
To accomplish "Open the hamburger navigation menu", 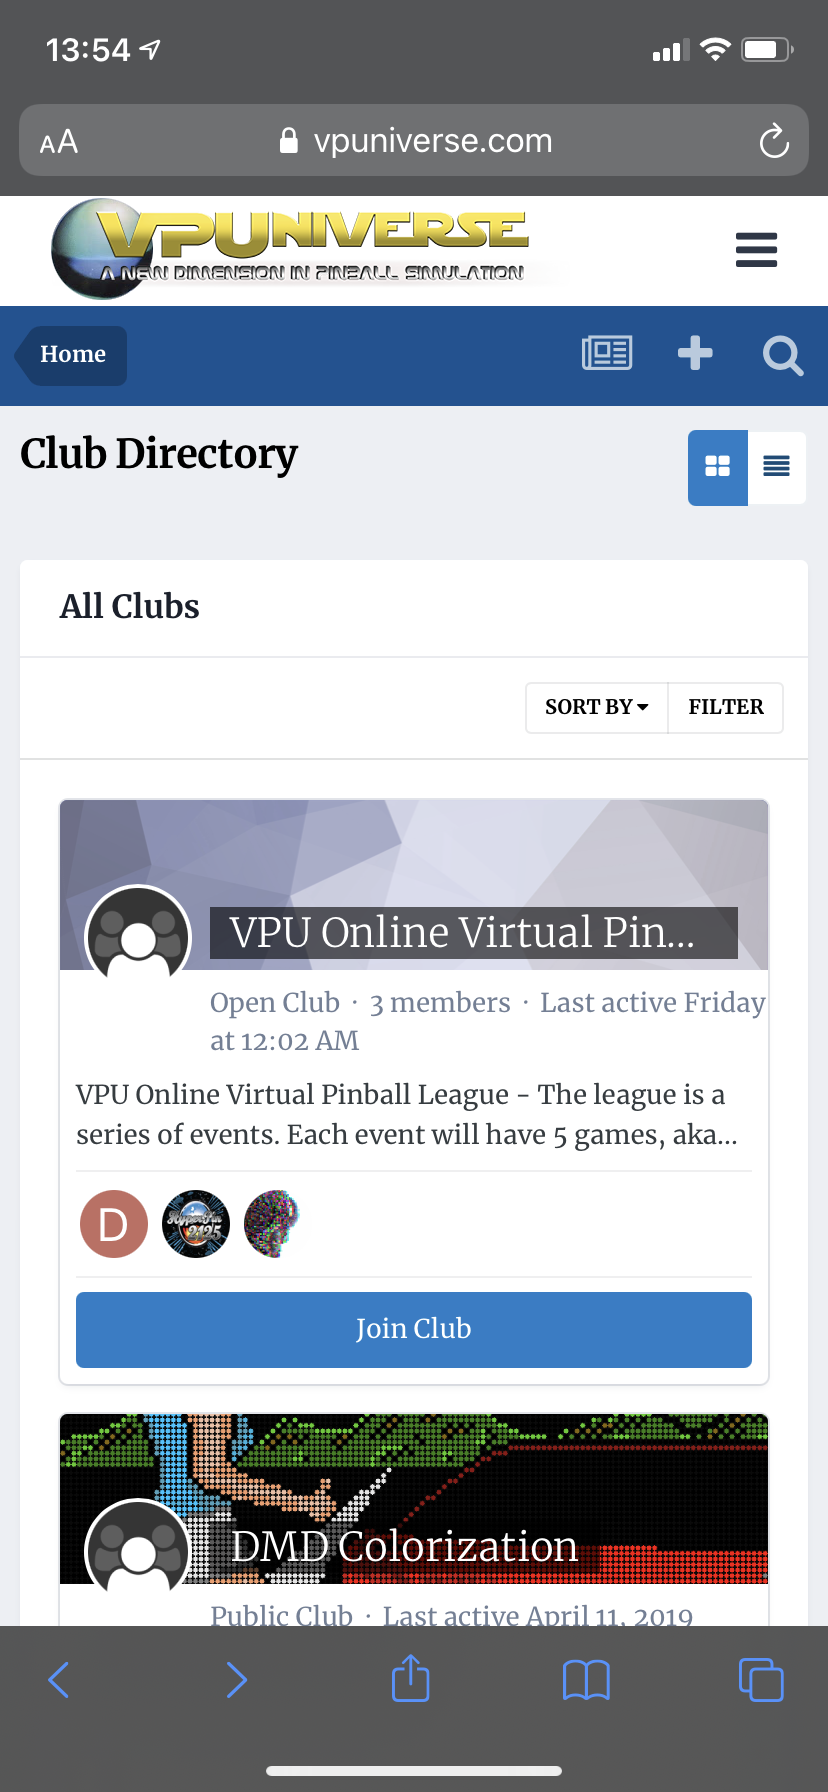I will coord(756,250).
